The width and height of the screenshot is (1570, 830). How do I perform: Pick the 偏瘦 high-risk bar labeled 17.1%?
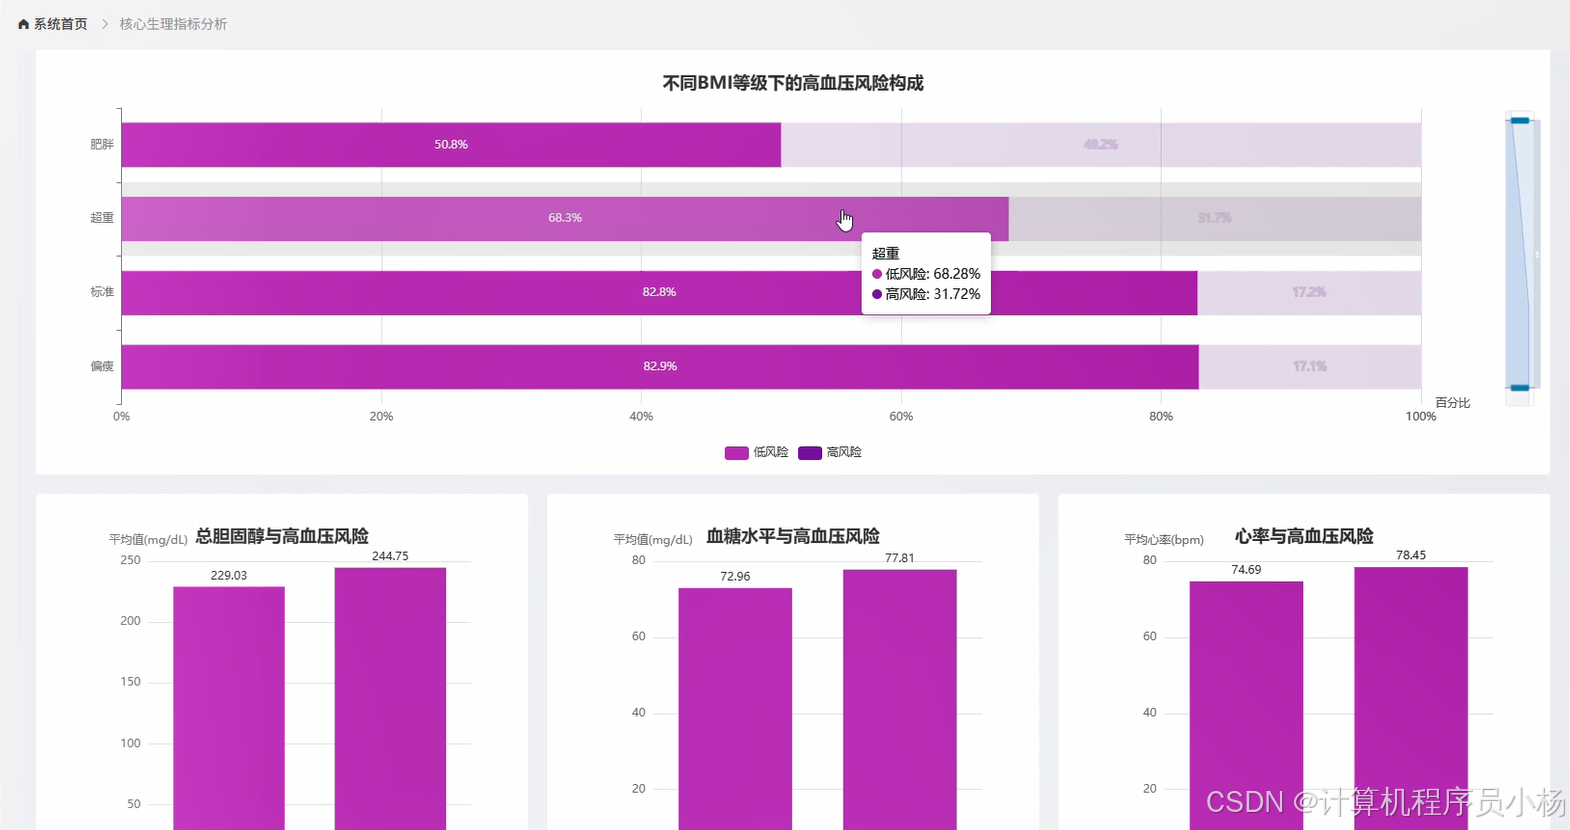[1310, 367]
